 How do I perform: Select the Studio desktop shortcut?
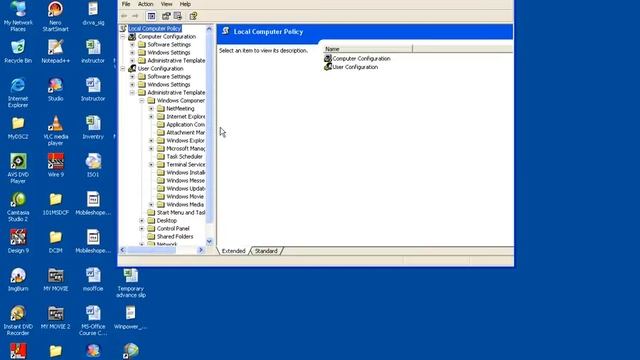pos(56,89)
